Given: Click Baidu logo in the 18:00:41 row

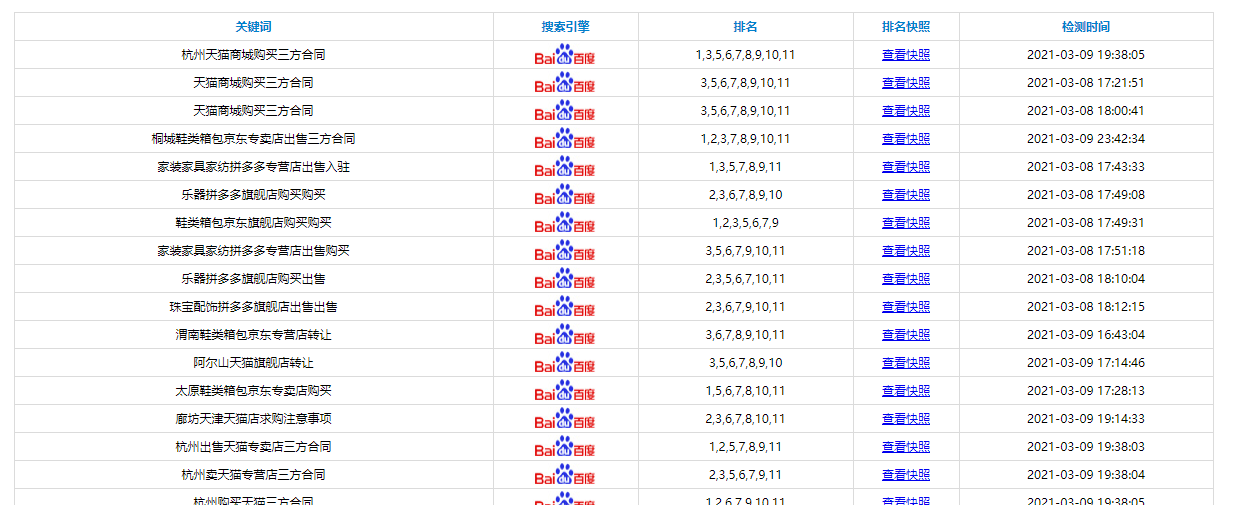Looking at the screenshot, I should 565,111.
